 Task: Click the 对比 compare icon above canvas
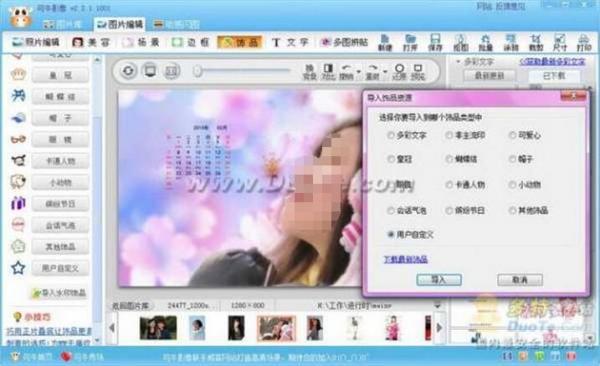click(x=328, y=72)
